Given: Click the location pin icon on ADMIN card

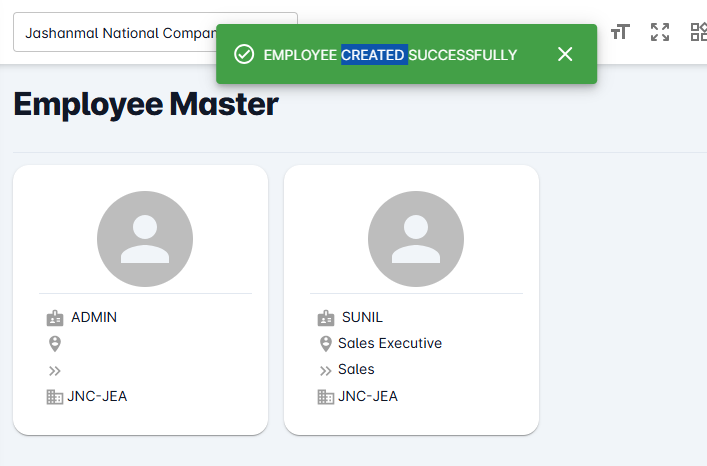Looking at the screenshot, I should coord(55,344).
